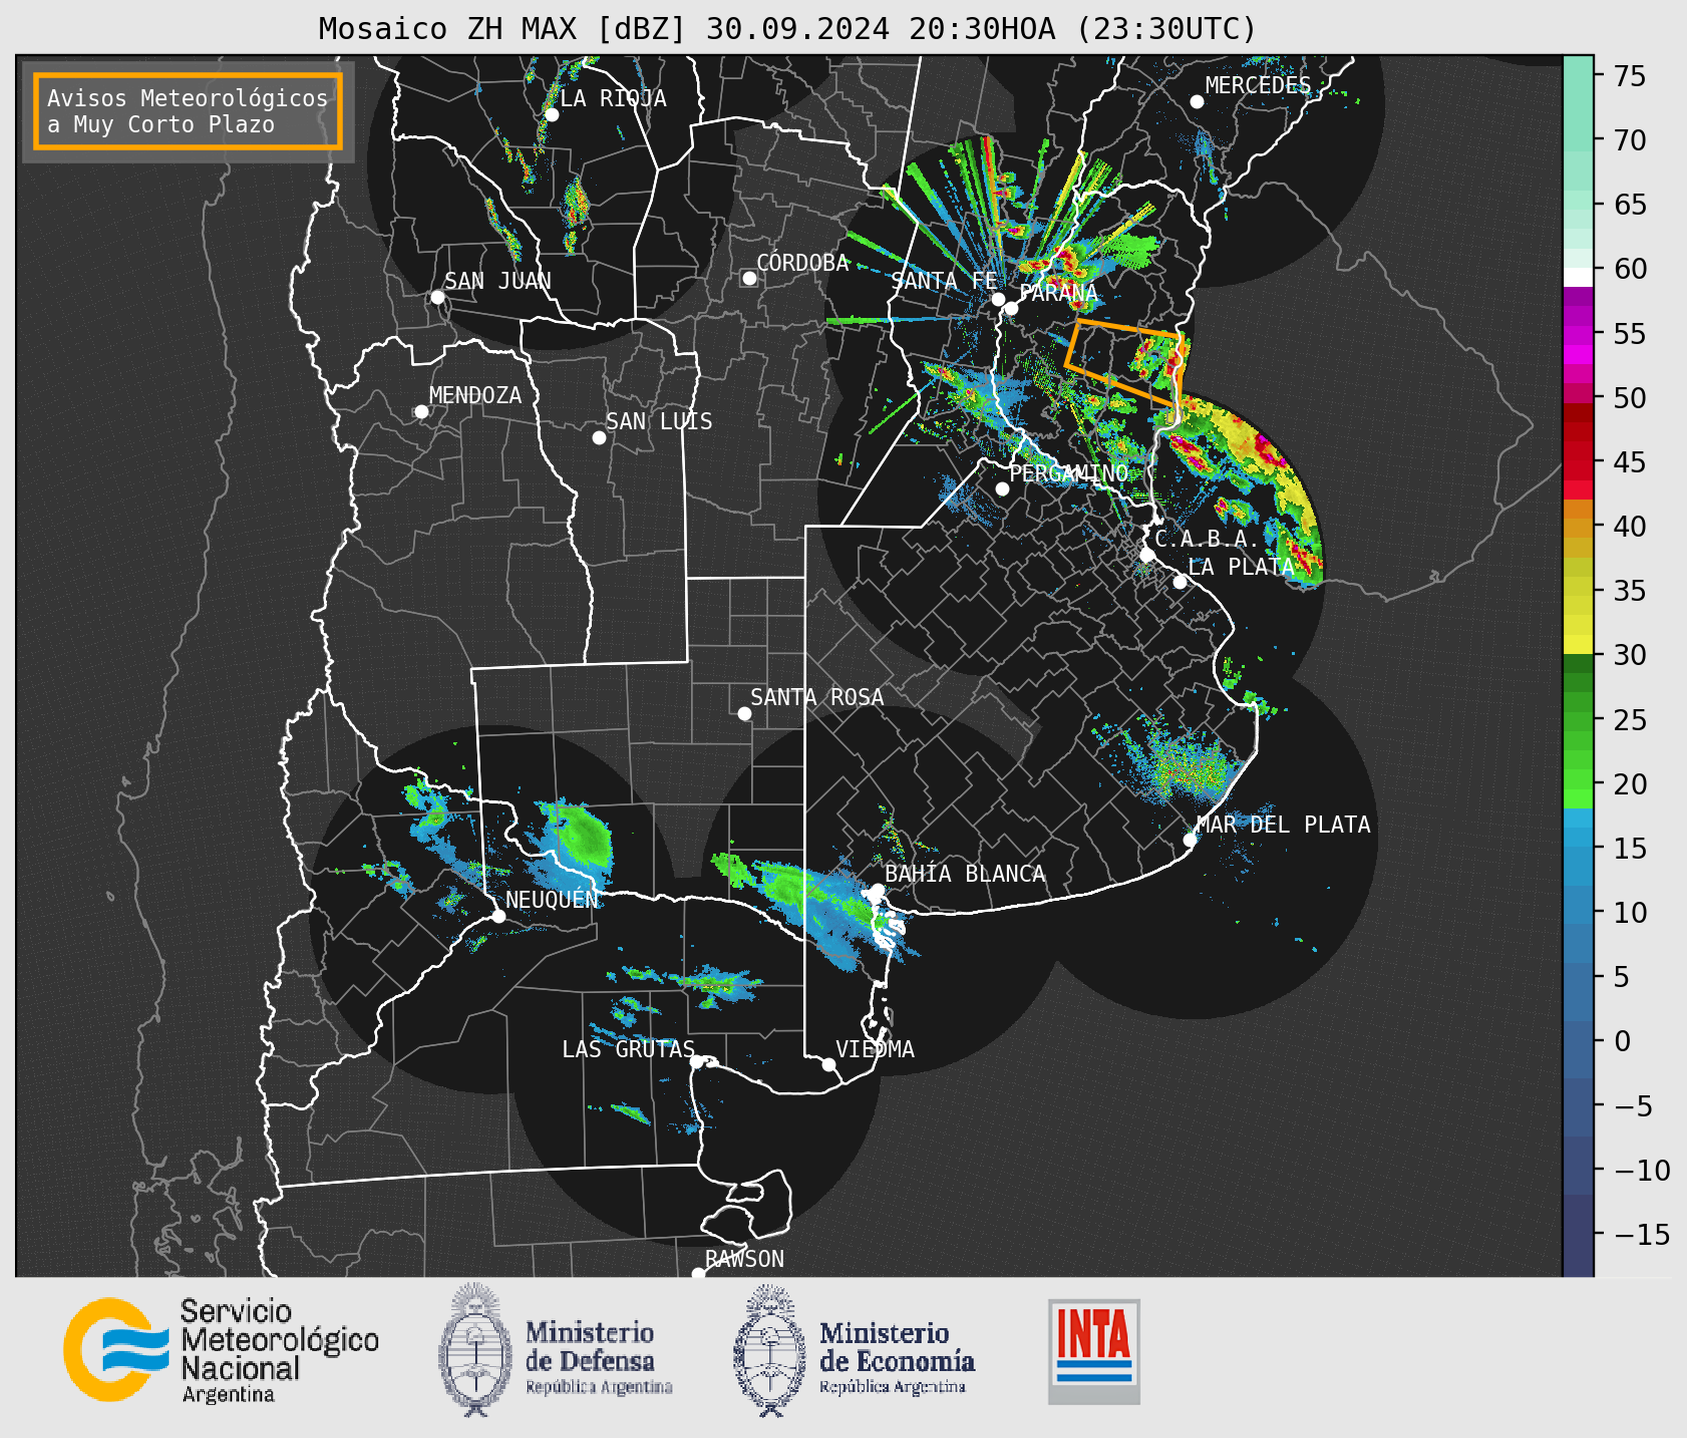The height and width of the screenshot is (1438, 1687).
Task: Click the LA PLATA city marker dot
Action: (x=1180, y=582)
